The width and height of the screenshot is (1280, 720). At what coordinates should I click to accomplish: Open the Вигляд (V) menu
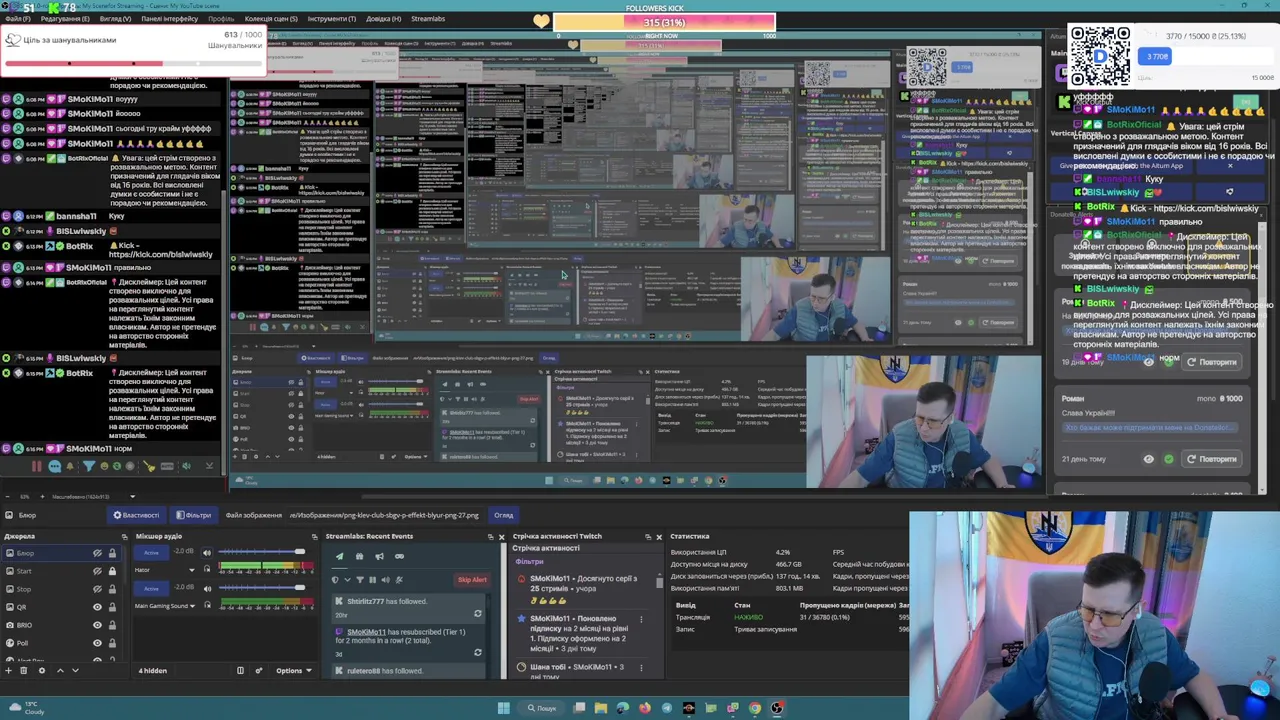pos(115,18)
